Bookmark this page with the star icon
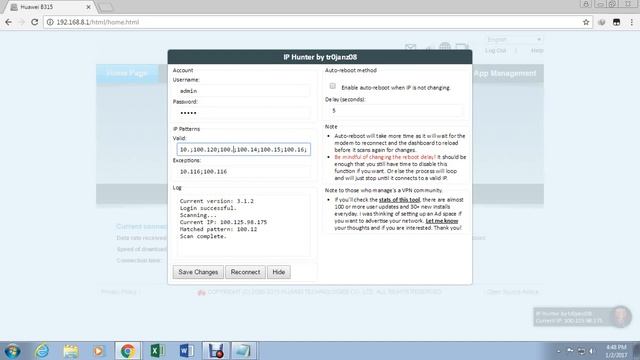Image resolution: width=640 pixels, height=360 pixels. coord(586,22)
